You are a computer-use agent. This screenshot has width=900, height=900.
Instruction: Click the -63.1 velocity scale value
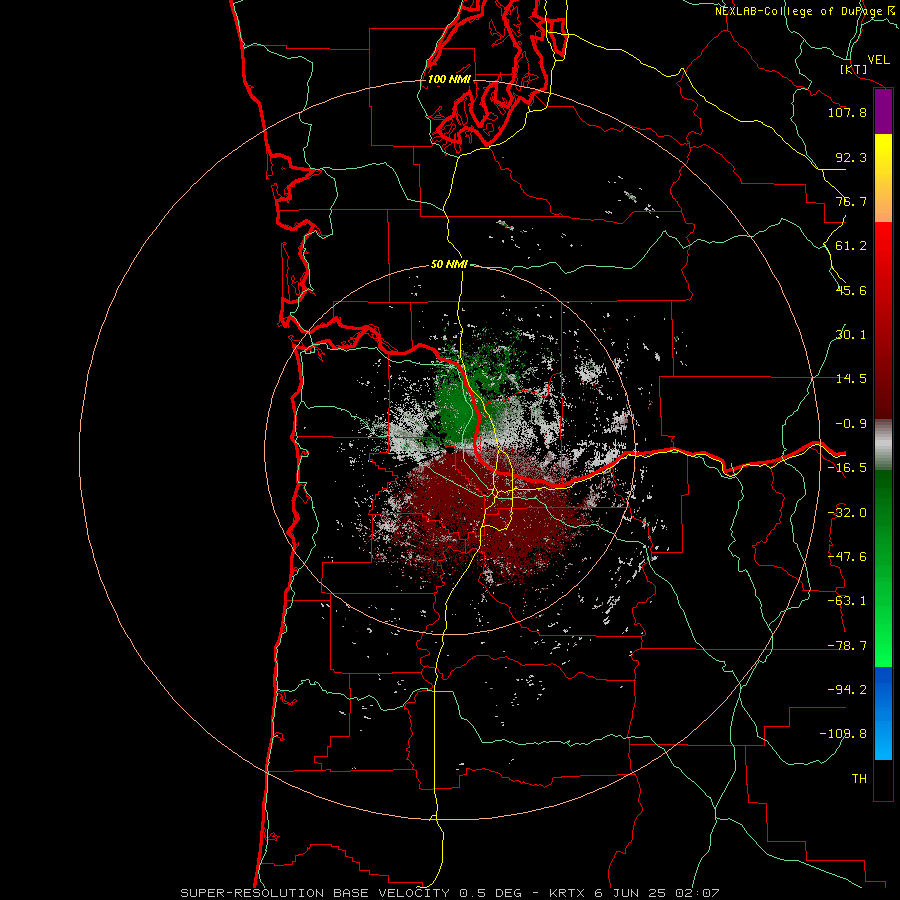847,601
